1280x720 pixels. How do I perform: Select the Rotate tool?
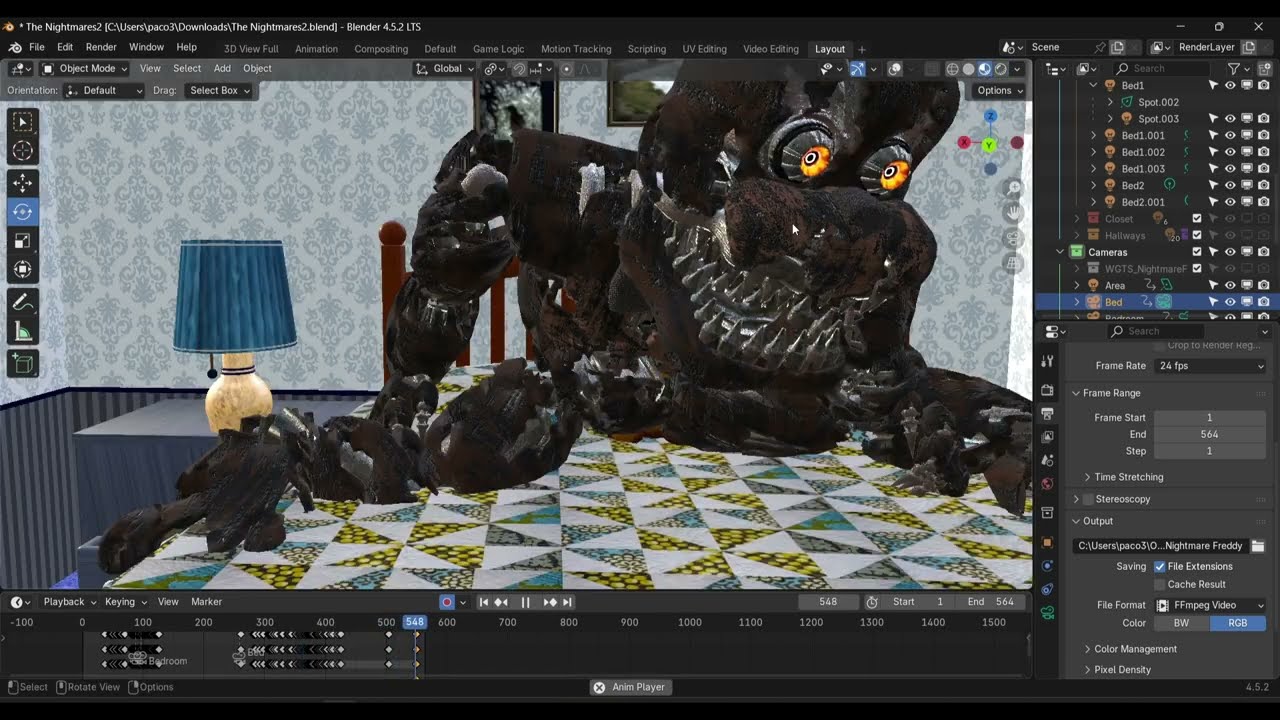coord(22,212)
